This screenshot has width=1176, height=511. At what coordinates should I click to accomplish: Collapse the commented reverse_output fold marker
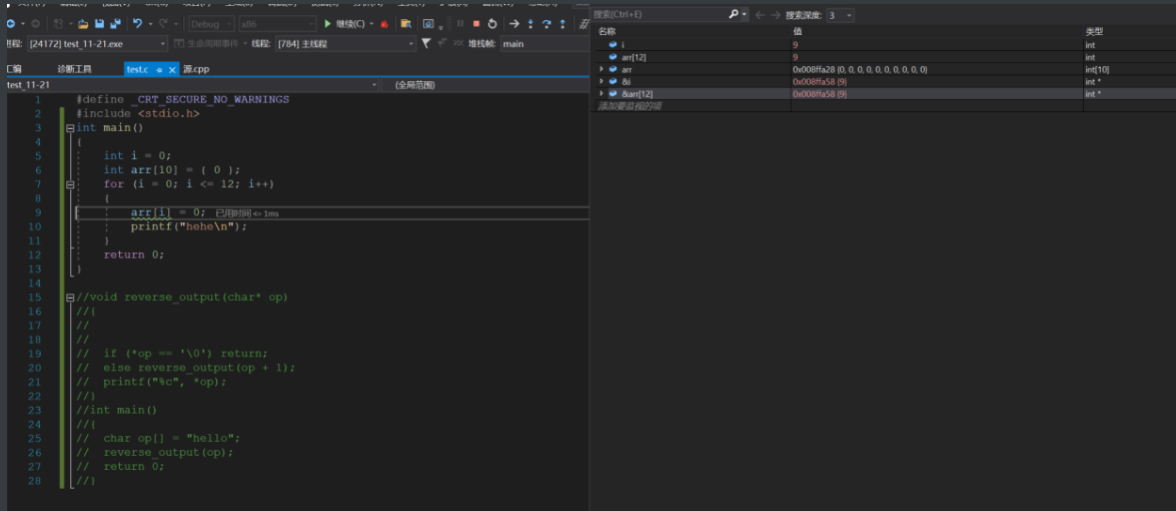(x=70, y=297)
